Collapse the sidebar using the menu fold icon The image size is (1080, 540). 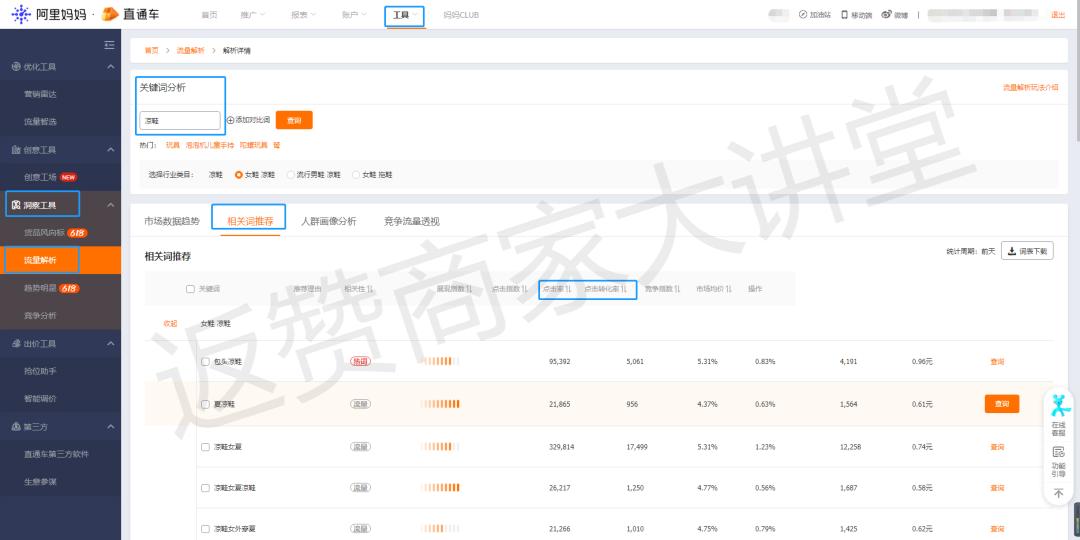click(x=109, y=45)
